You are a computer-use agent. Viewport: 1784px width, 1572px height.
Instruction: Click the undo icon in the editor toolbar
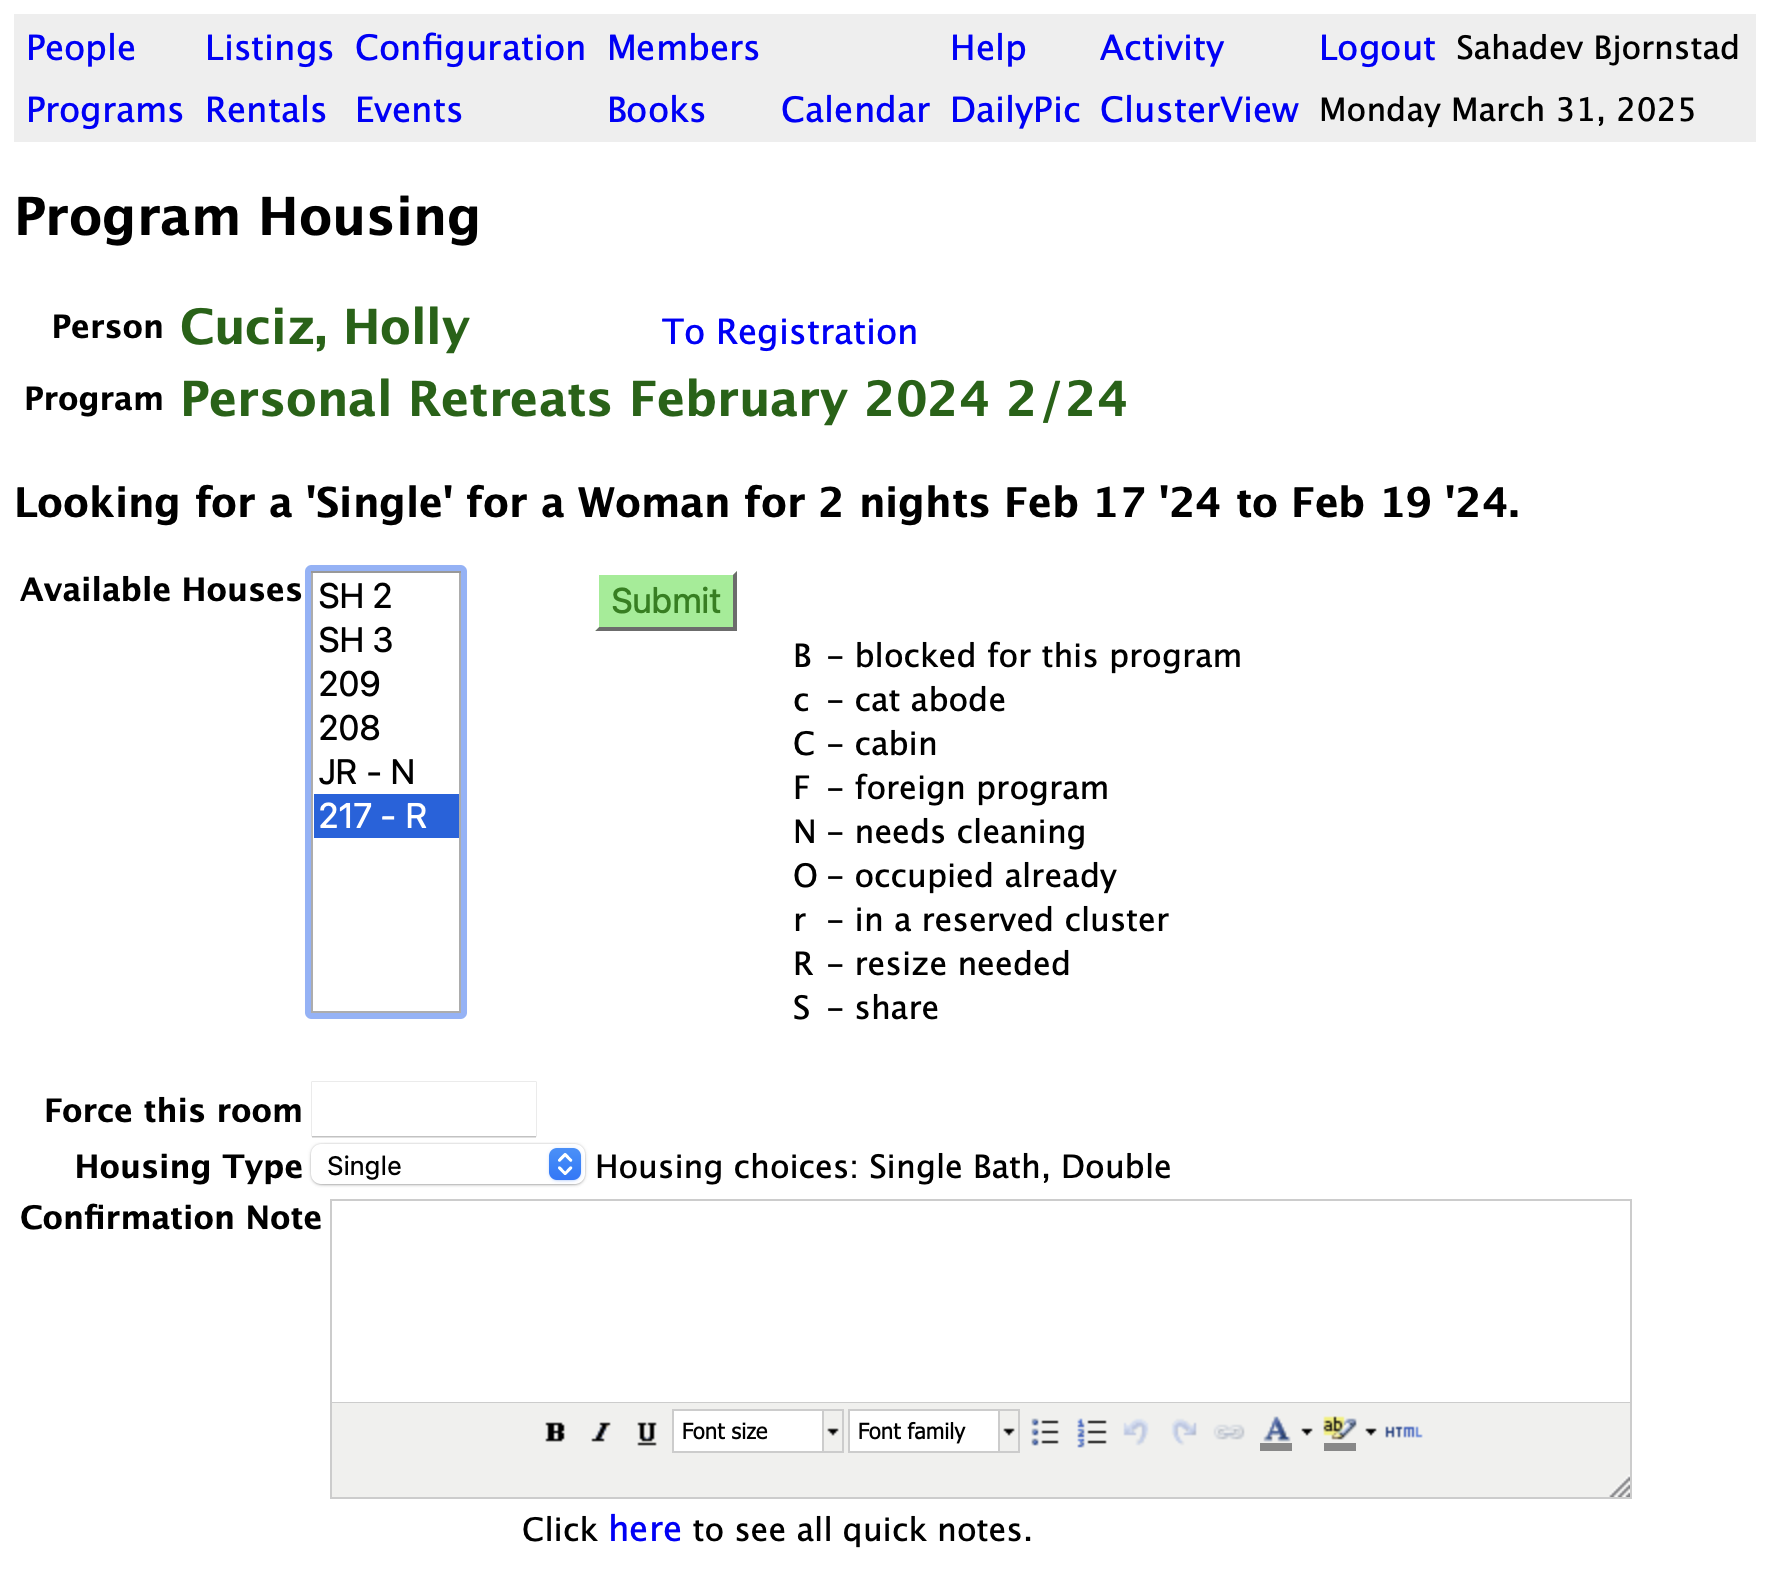(x=1136, y=1432)
